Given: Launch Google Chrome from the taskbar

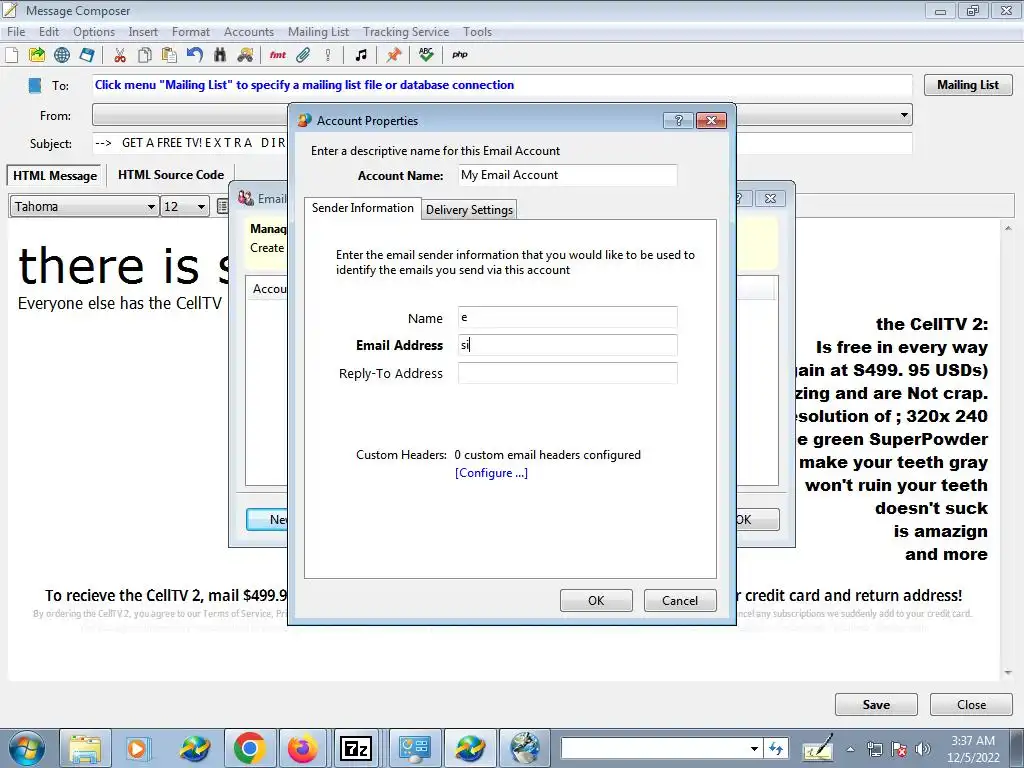Looking at the screenshot, I should pyautogui.click(x=249, y=748).
